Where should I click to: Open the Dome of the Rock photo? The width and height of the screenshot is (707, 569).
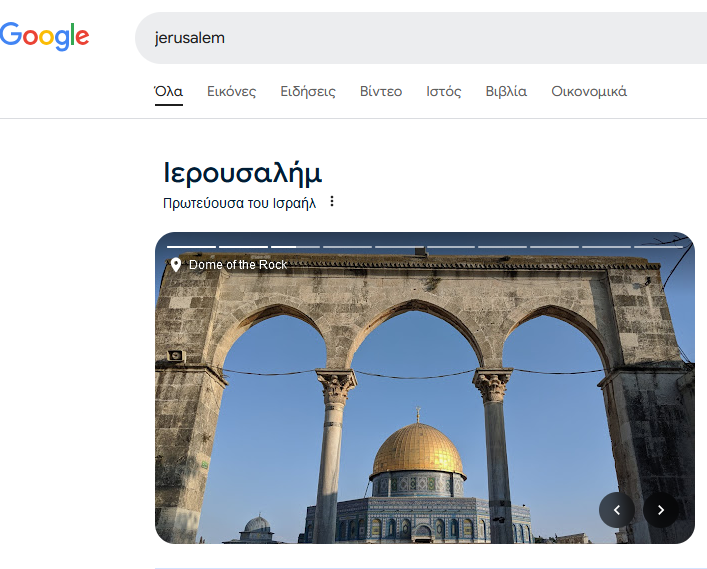425,388
